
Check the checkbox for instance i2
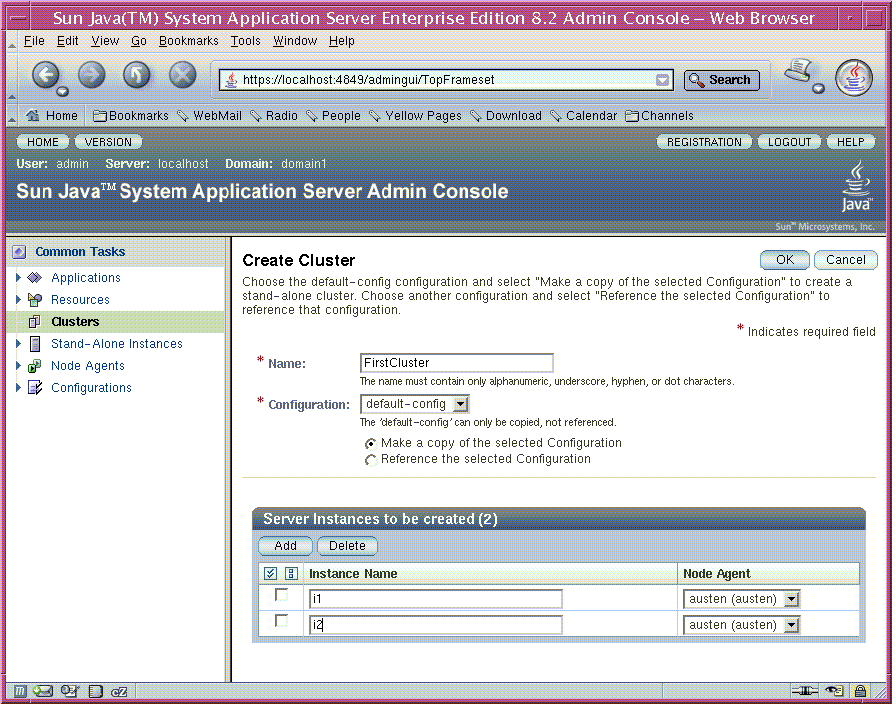coord(281,620)
